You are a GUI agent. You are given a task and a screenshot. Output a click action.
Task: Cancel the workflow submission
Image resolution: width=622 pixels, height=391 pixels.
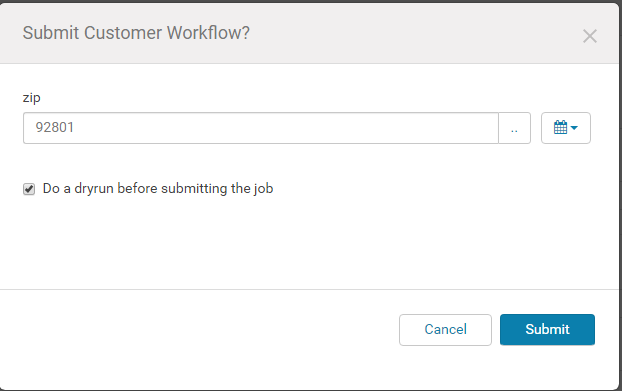click(445, 330)
